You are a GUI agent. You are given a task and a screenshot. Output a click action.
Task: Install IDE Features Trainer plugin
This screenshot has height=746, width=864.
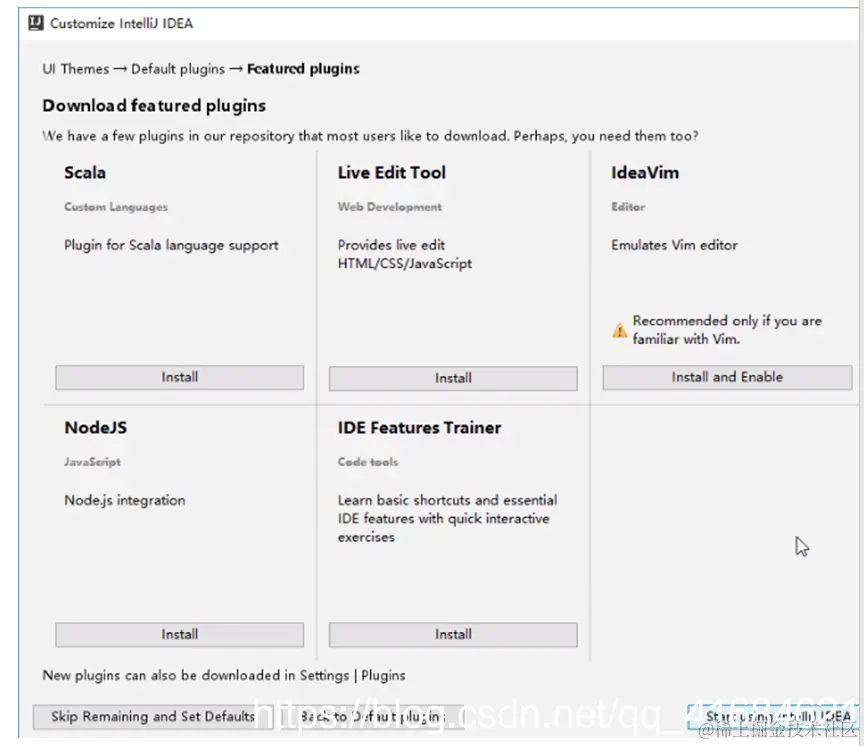[x=453, y=635]
